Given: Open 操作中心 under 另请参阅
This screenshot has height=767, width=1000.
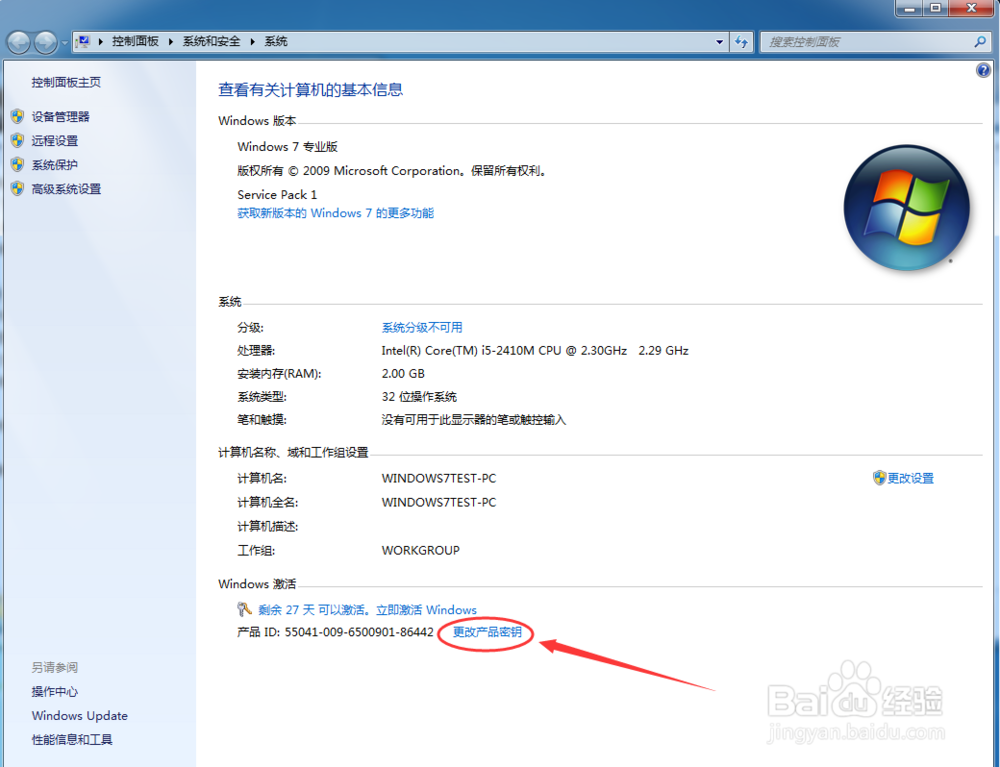Looking at the screenshot, I should [55, 692].
